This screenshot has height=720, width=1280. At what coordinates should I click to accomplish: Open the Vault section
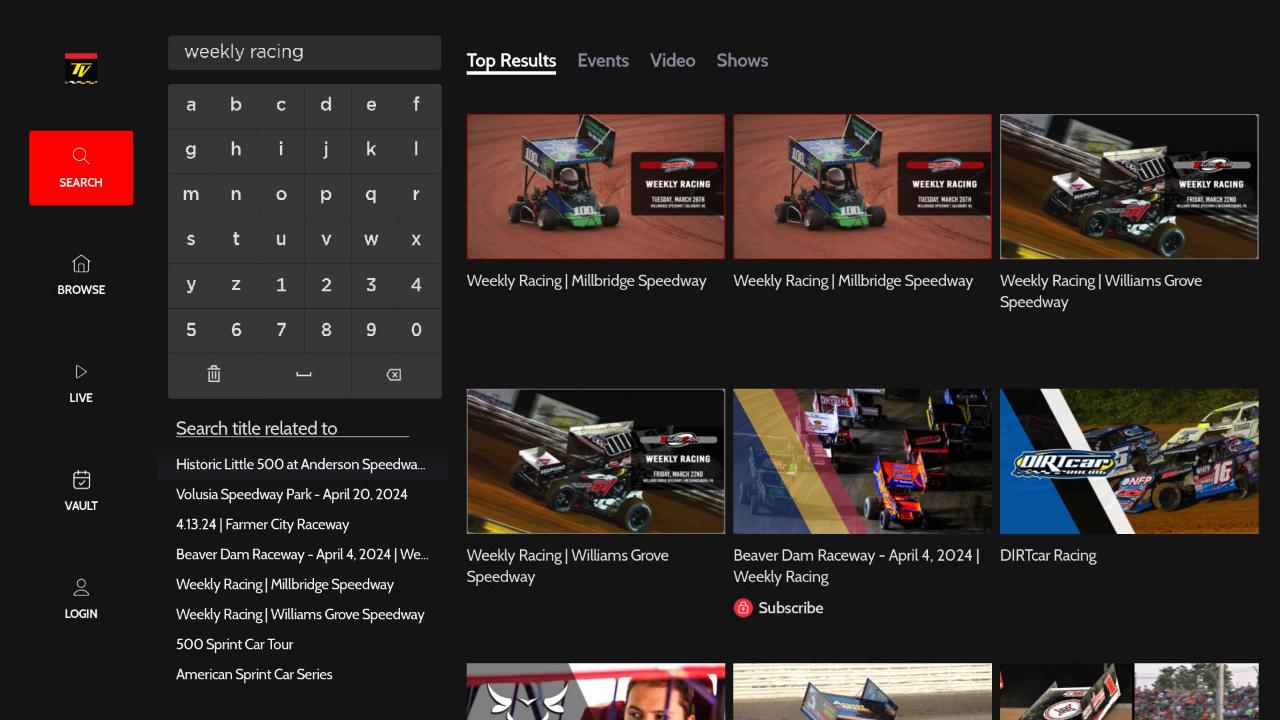pyautogui.click(x=81, y=492)
